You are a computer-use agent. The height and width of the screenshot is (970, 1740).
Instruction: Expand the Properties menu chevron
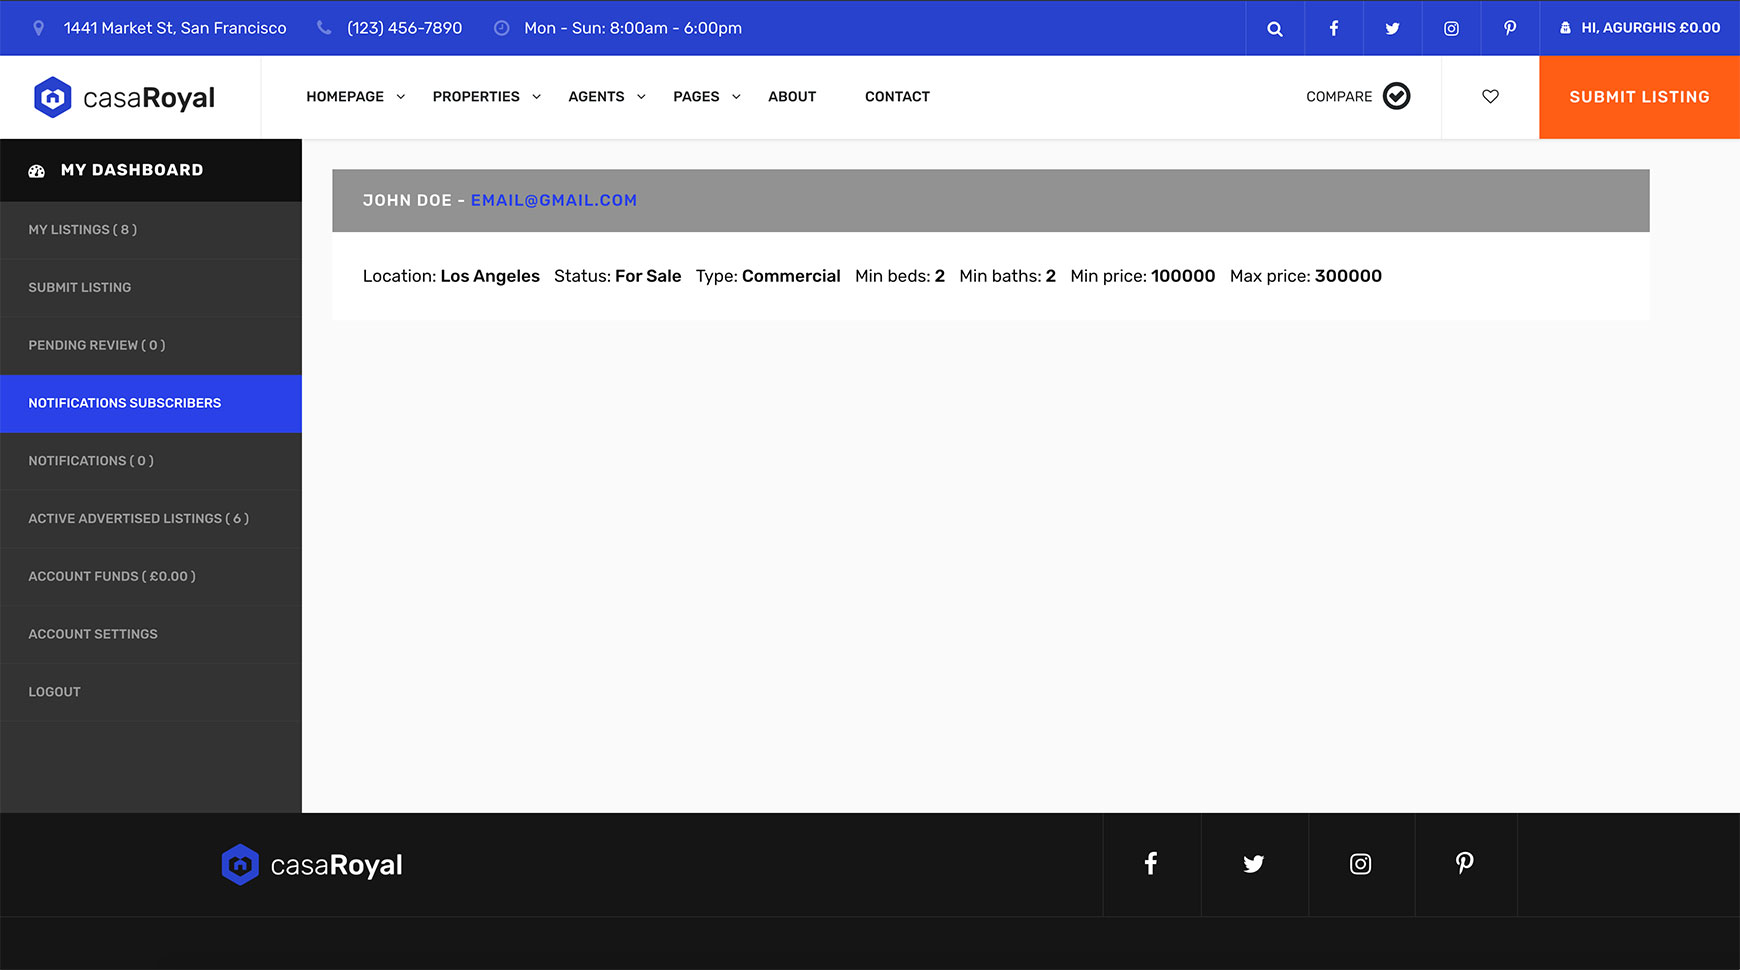pos(537,97)
